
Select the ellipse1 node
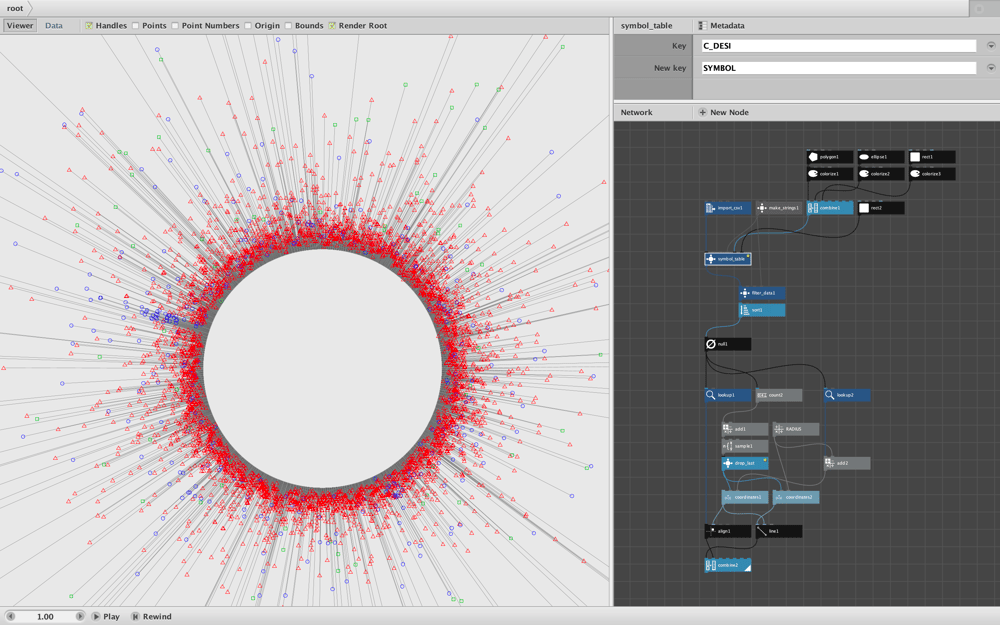(881, 157)
